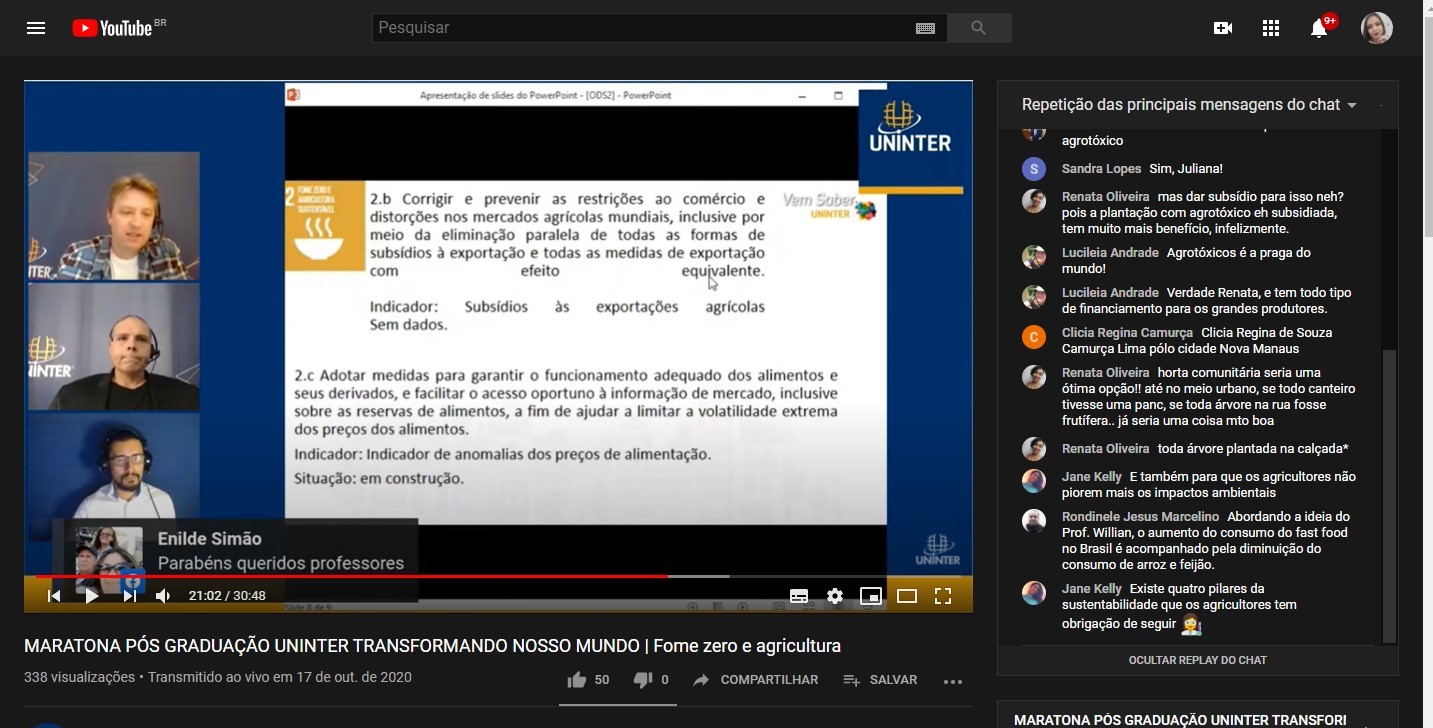Viewport: 1433px width, 728px height.
Task: Click OCULTAR REPLAY DO CHAT
Action: coord(1197,660)
